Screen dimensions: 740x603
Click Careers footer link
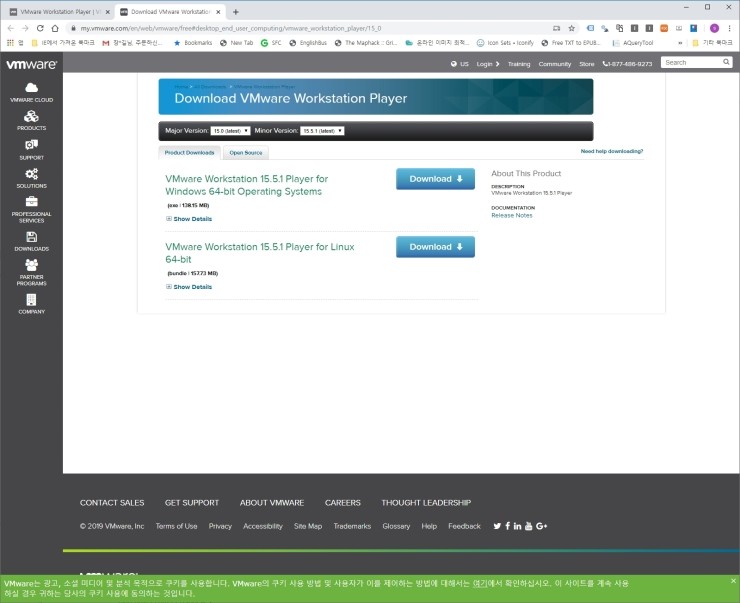point(343,503)
